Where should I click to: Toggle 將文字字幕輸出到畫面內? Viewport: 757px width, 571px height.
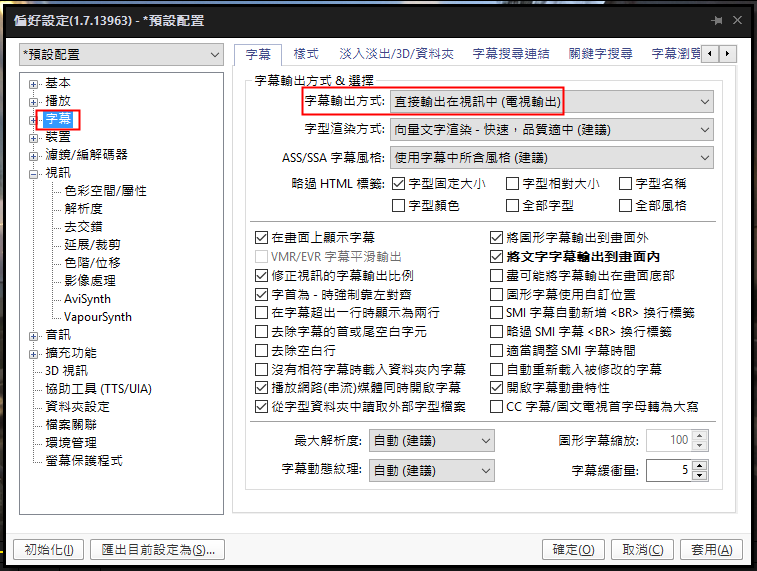pos(496,256)
